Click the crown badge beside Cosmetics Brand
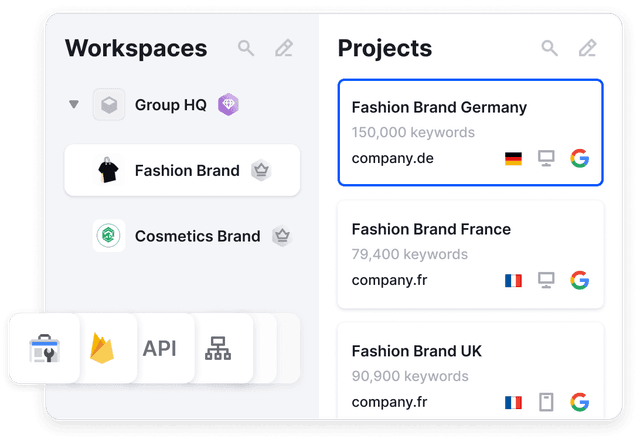 (281, 236)
